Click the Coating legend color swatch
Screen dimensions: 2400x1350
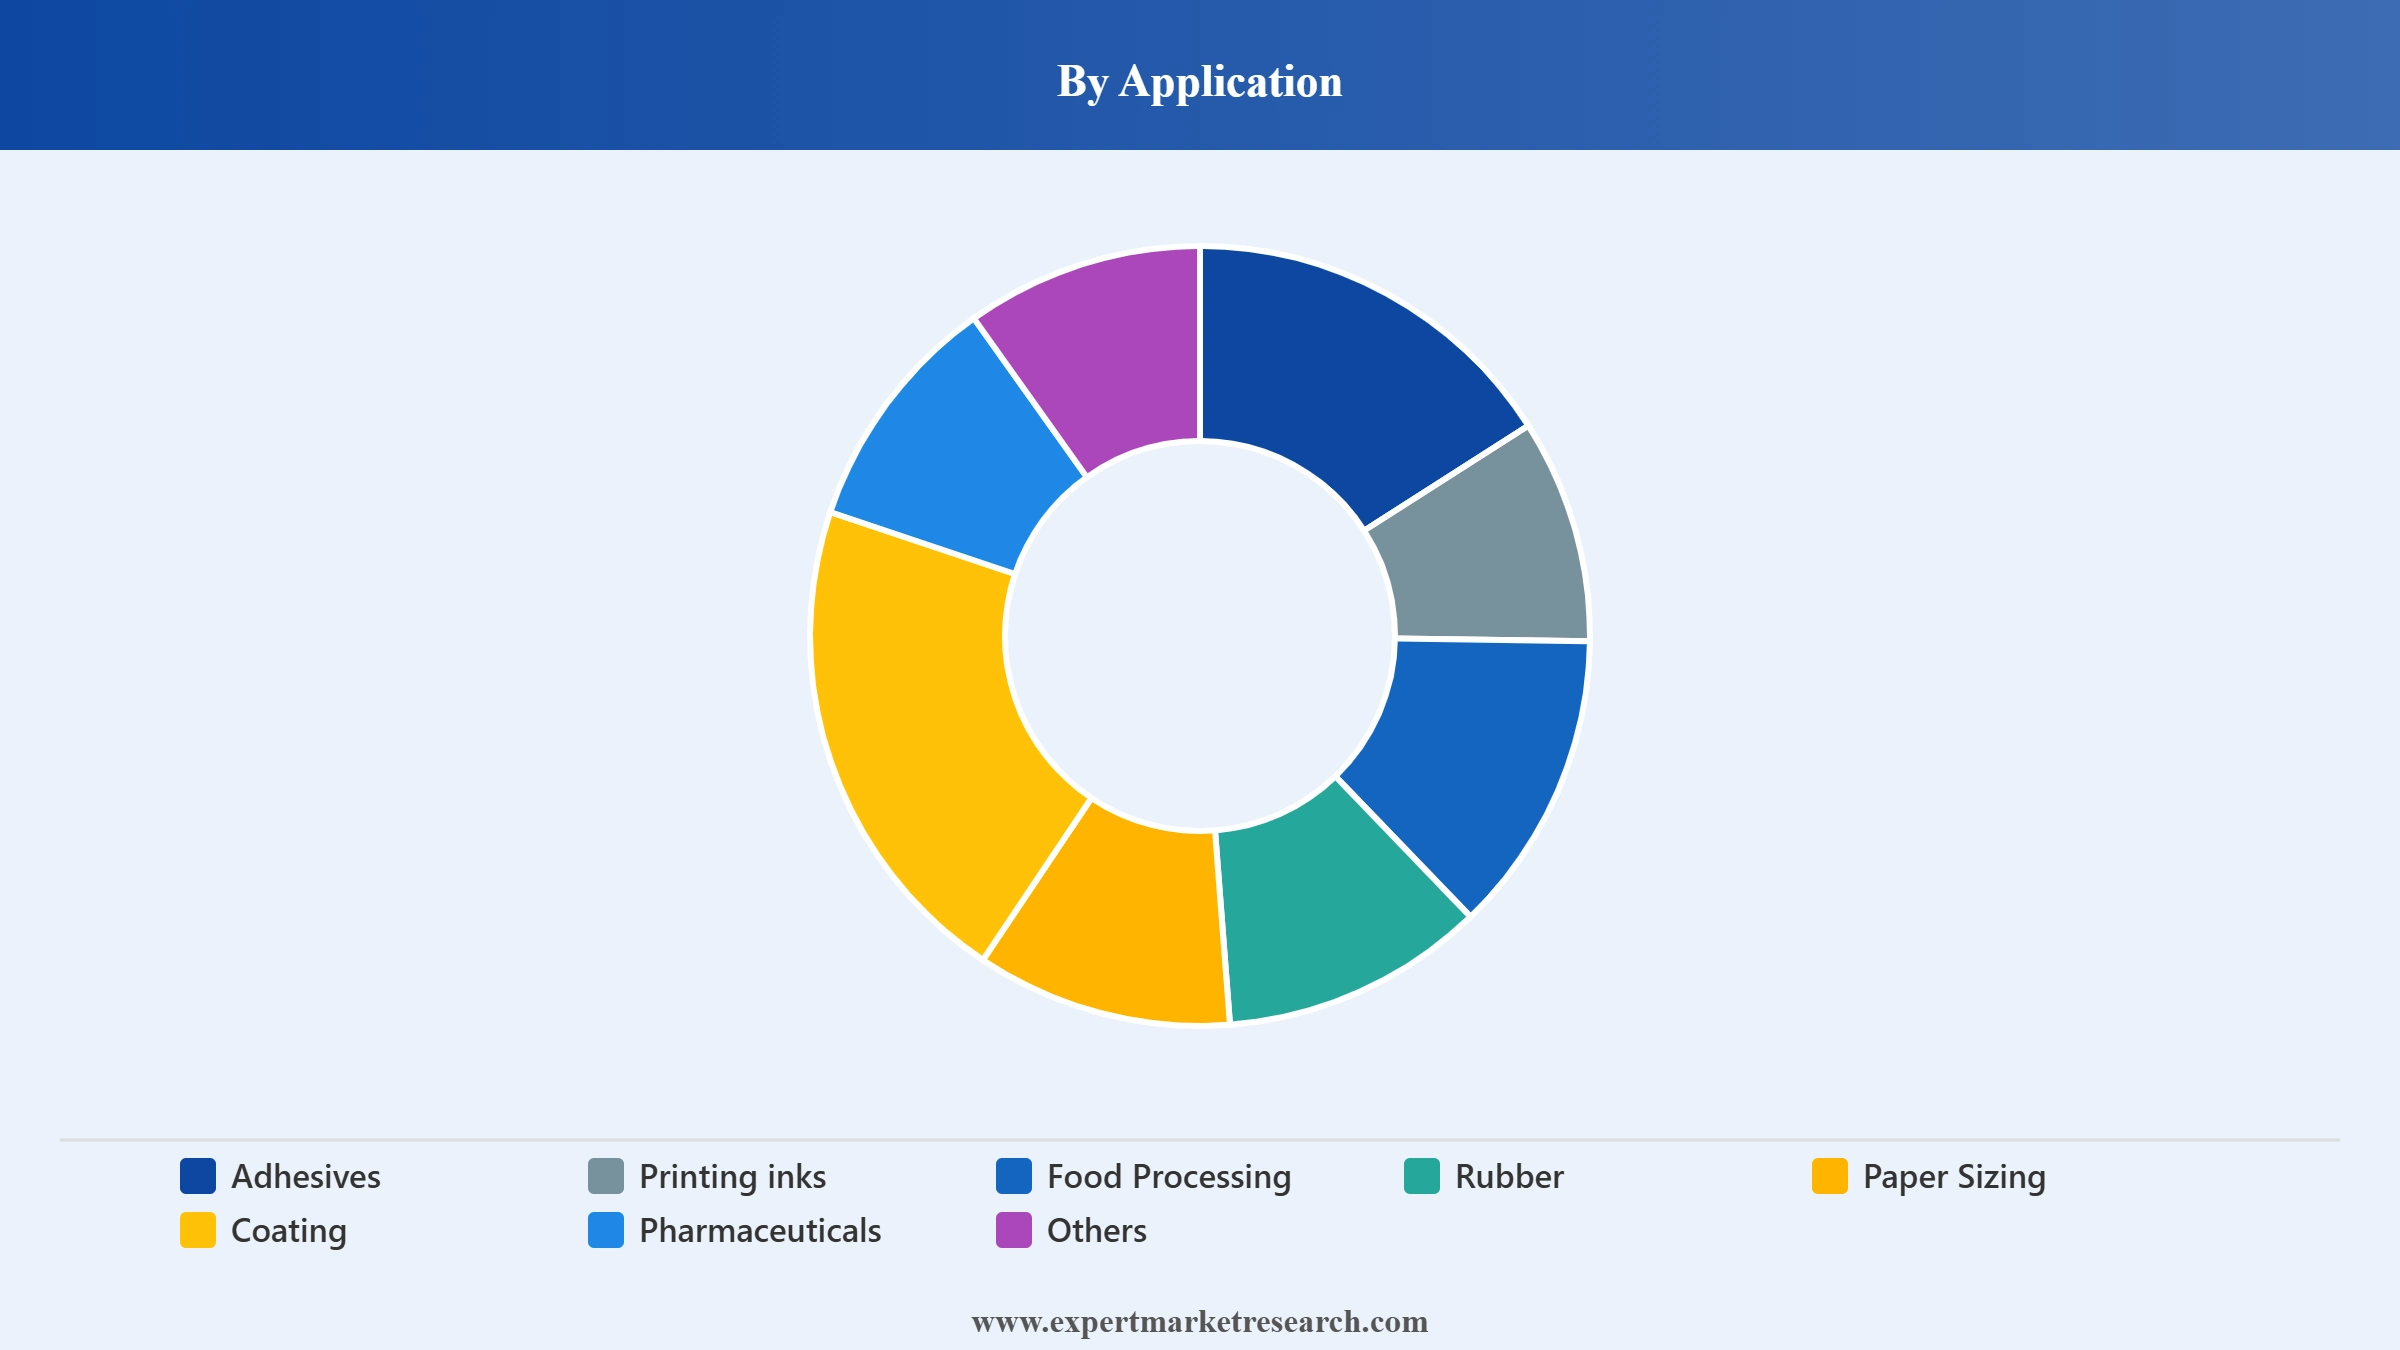click(x=198, y=1230)
